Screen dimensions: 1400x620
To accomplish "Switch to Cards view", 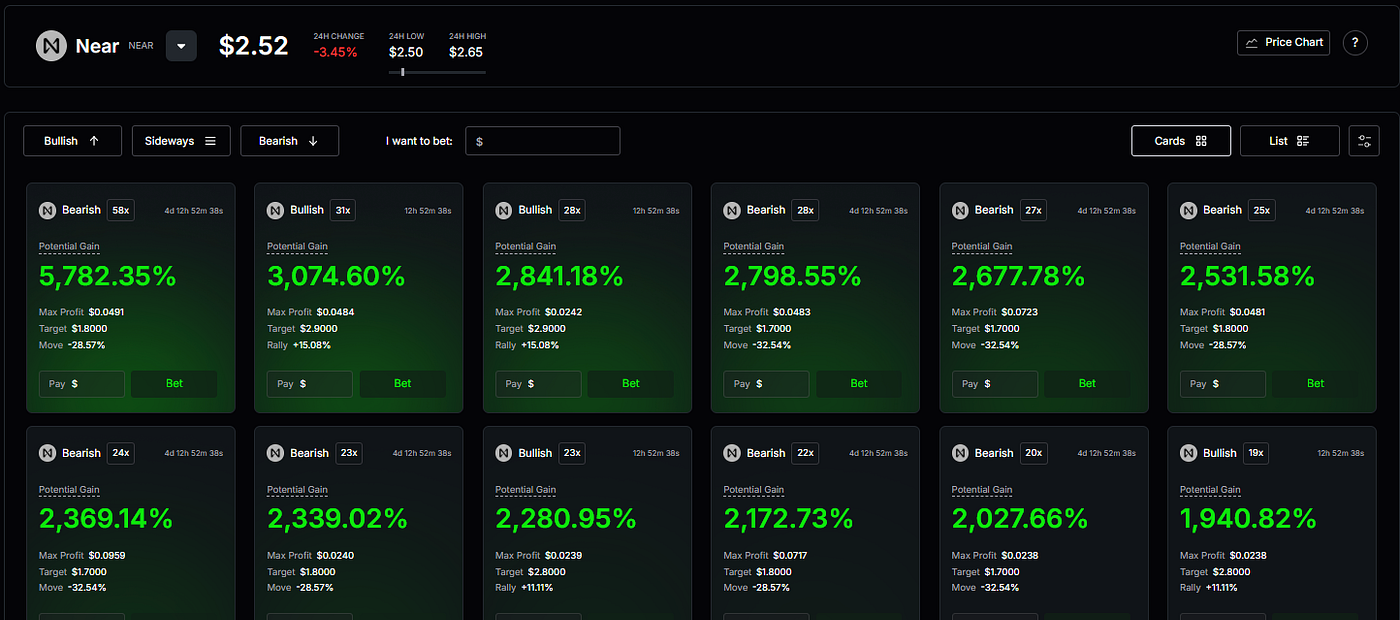I will click(x=1181, y=141).
